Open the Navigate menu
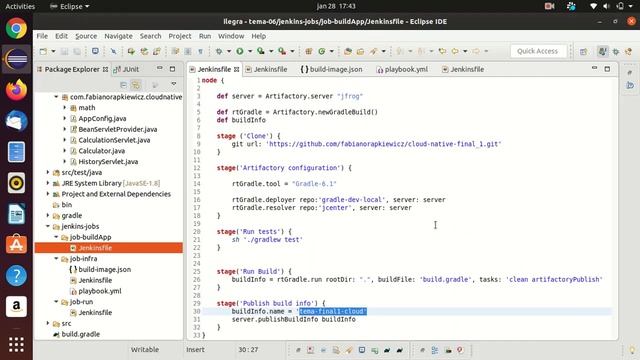640x360 pixels. [118, 36]
